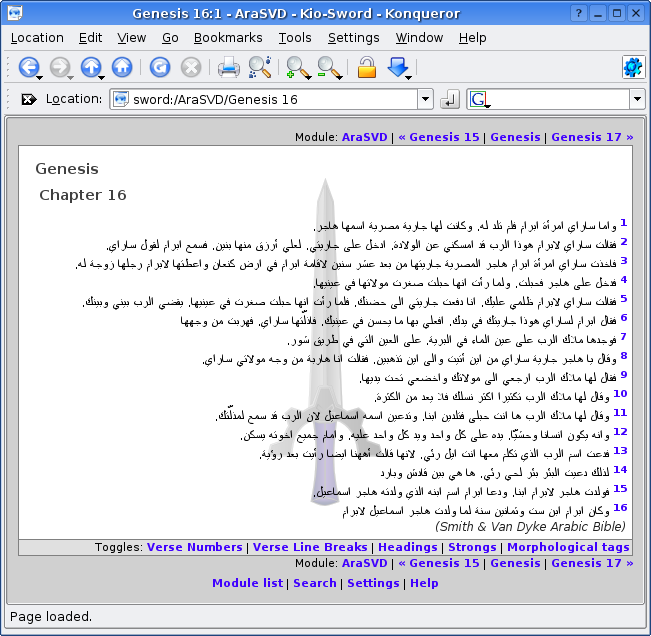Screen dimensions: 651x636
Task: Open Find with the magnifier-dots icon
Action: (x=260, y=67)
